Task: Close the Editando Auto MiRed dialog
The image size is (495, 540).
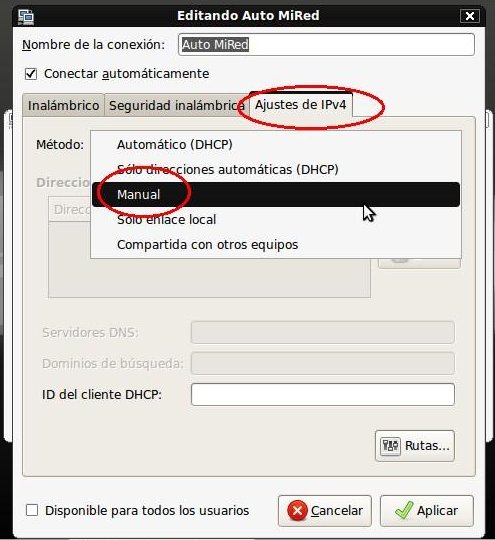Action: point(470,16)
